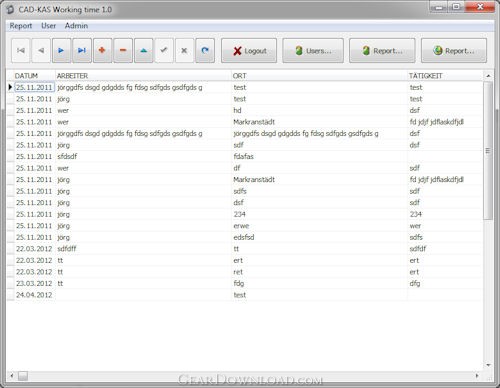The image size is (500, 388).
Task: Click the previous record arrow
Action: point(41,50)
